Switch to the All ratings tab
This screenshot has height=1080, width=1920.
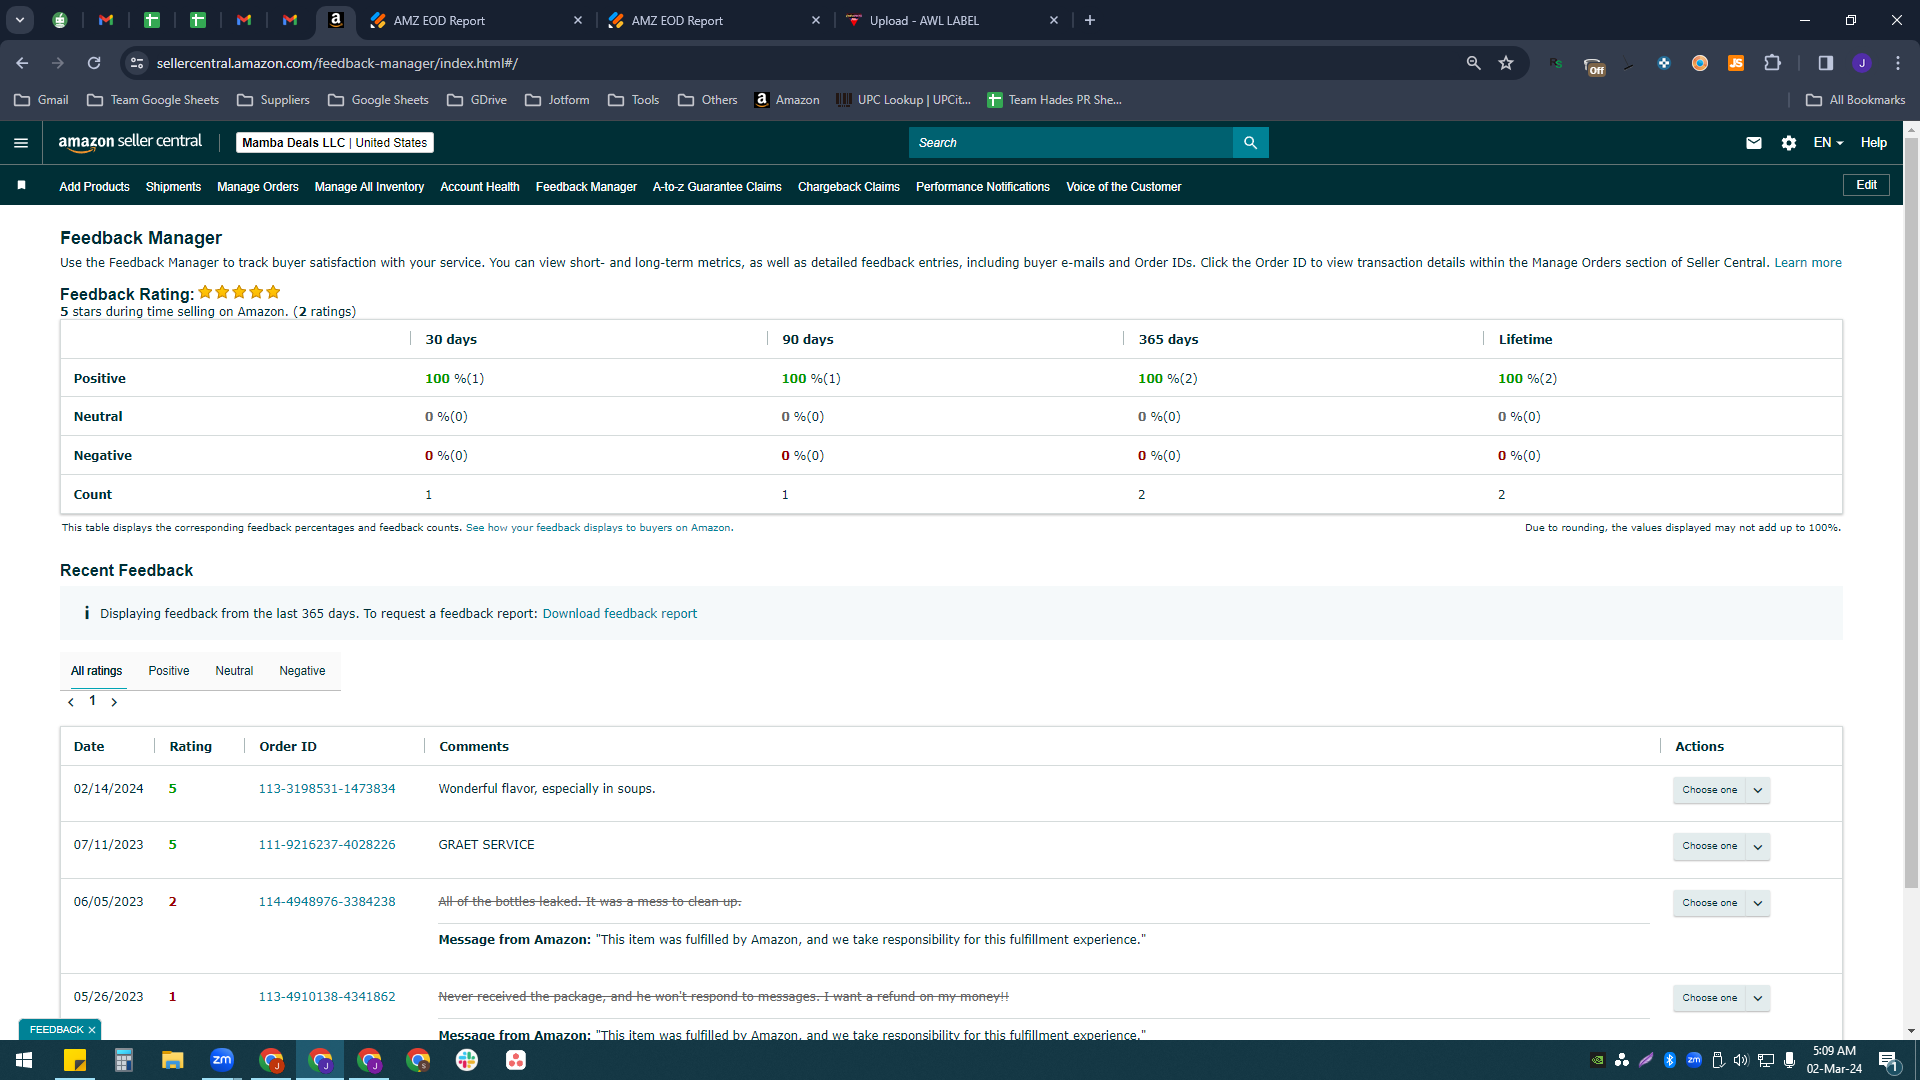click(x=97, y=671)
